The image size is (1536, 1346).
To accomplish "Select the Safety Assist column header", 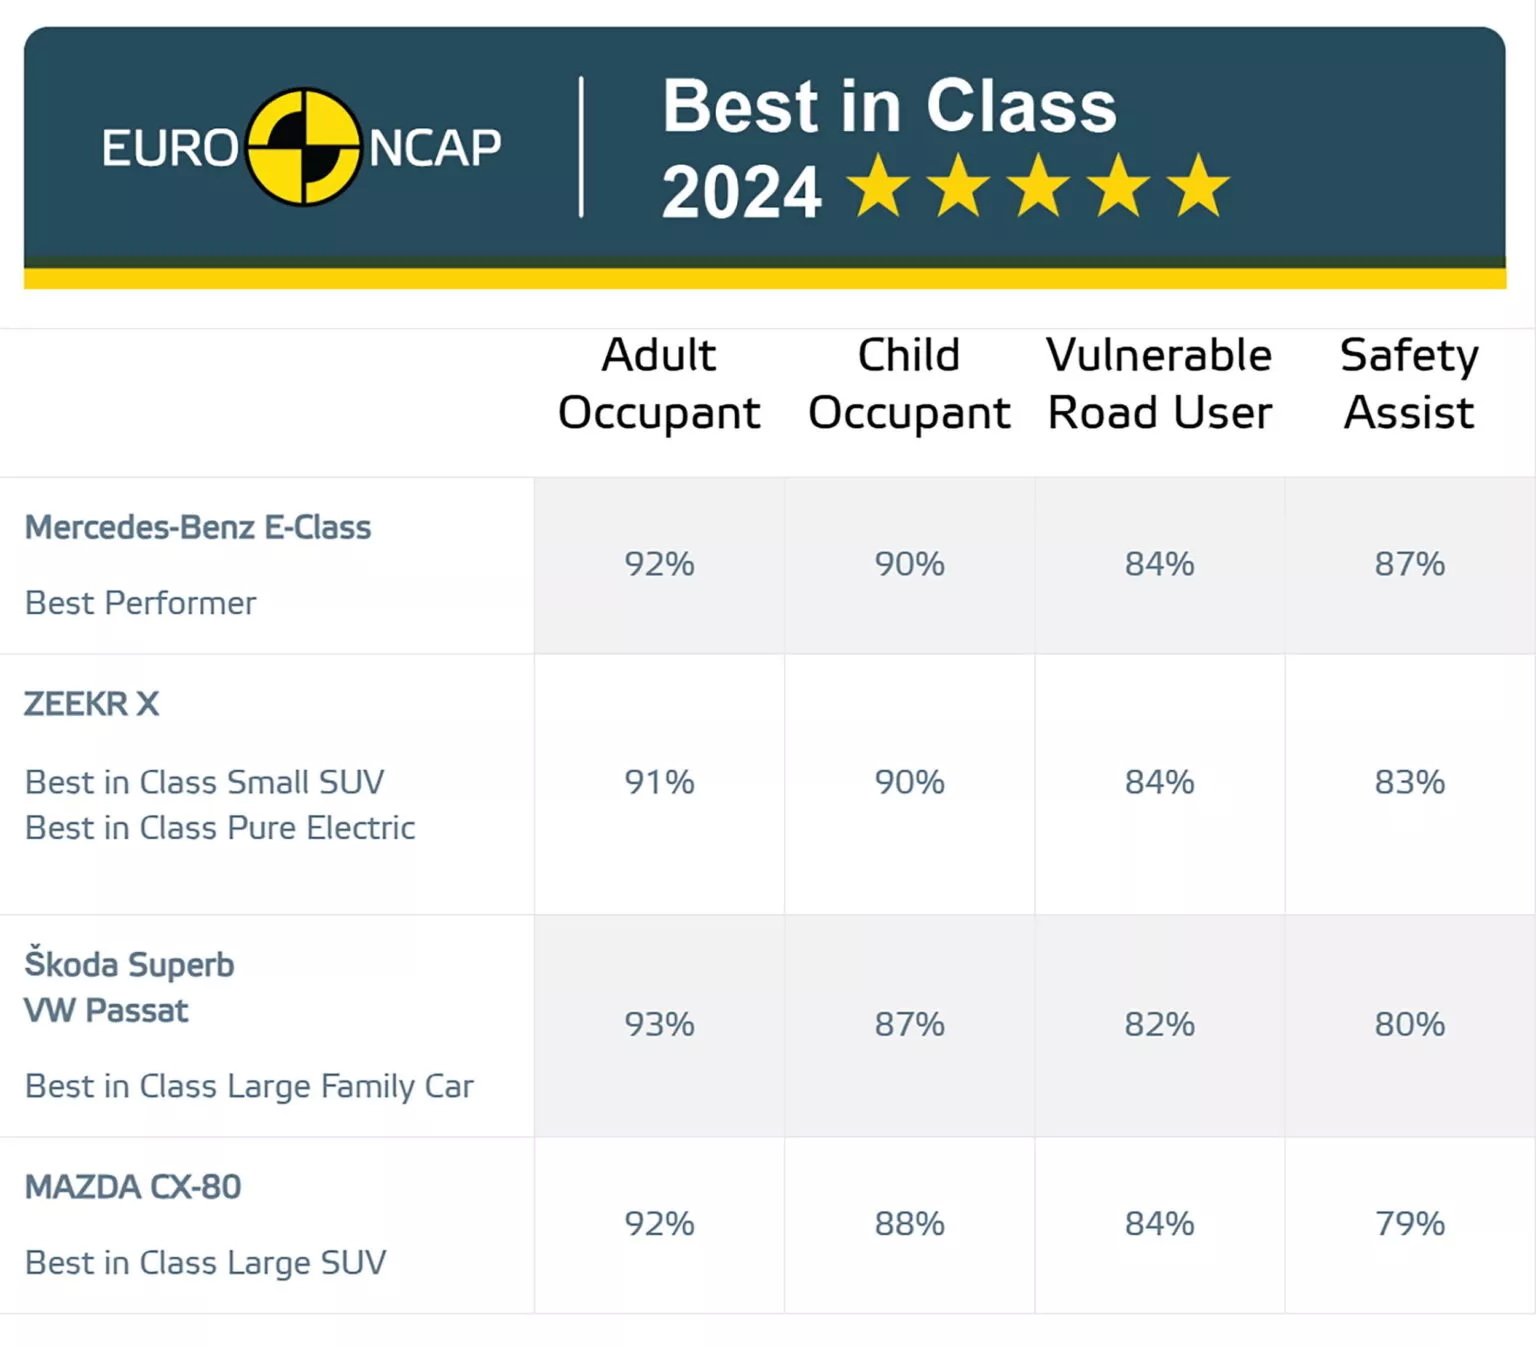I will coord(1409,384).
